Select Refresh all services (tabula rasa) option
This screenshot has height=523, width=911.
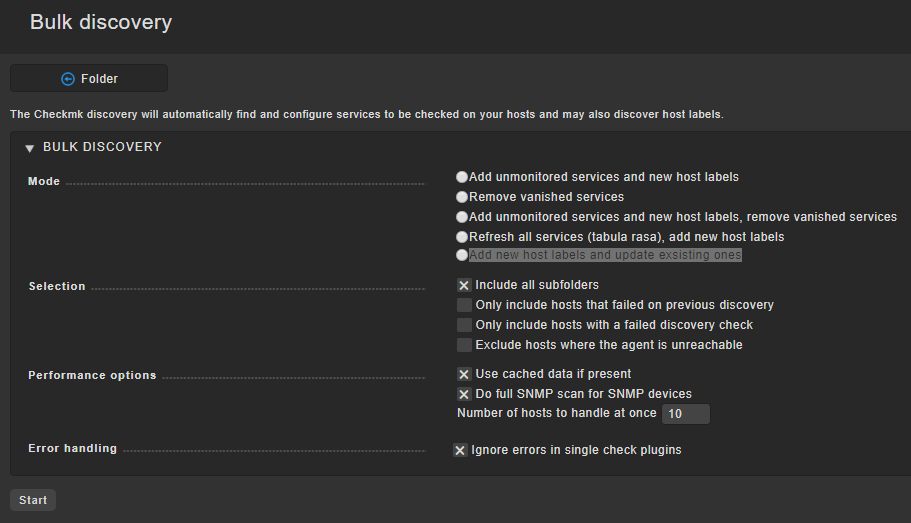pos(462,237)
